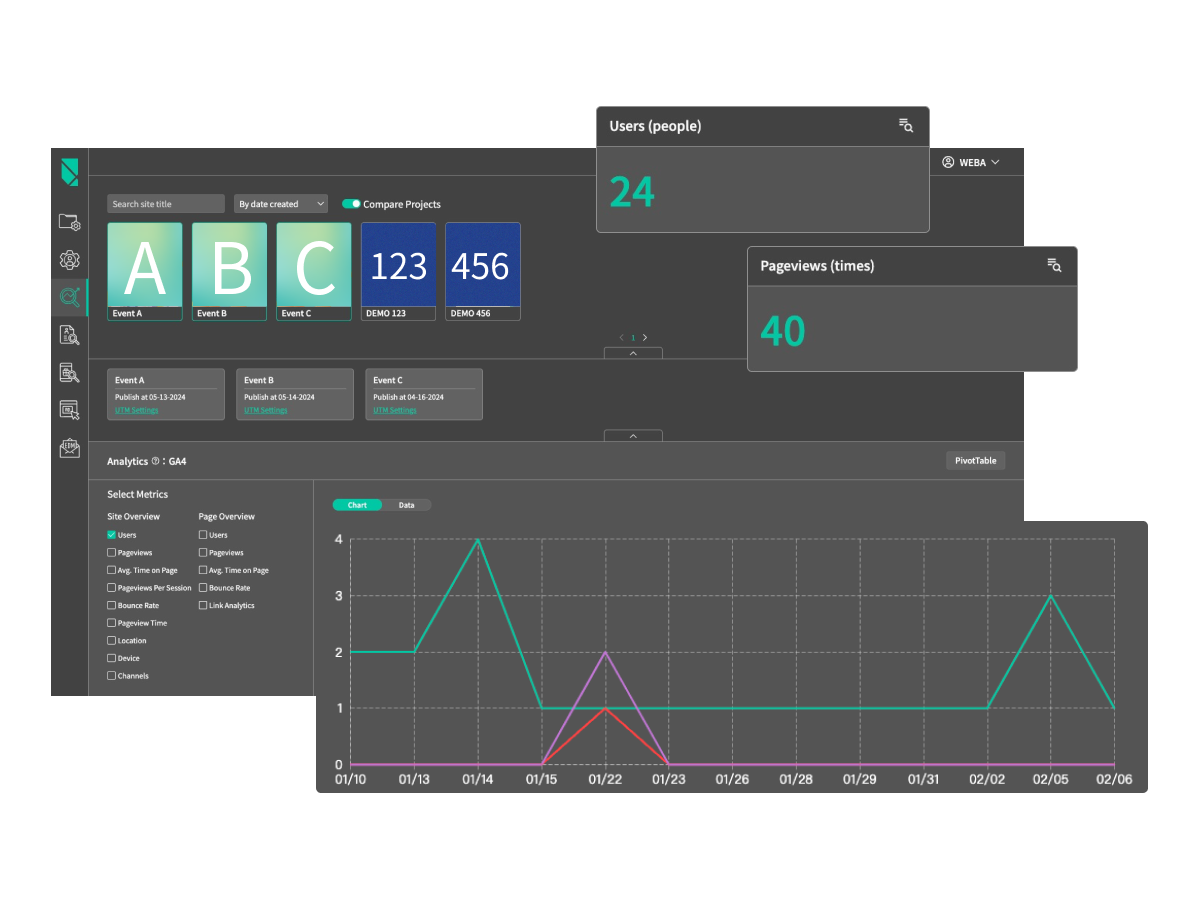The image size is (1200, 900).
Task: Click the AD click-tracking sidebar icon
Action: pyautogui.click(x=69, y=410)
